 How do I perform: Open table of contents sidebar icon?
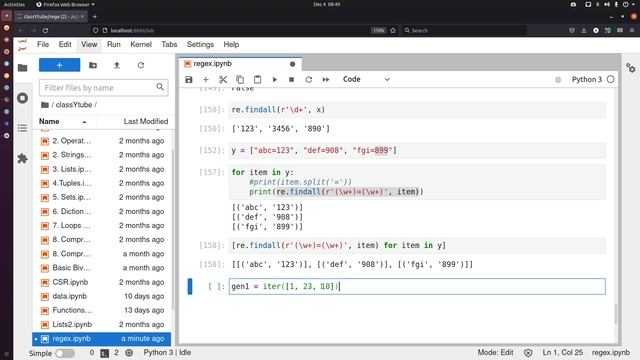22,128
